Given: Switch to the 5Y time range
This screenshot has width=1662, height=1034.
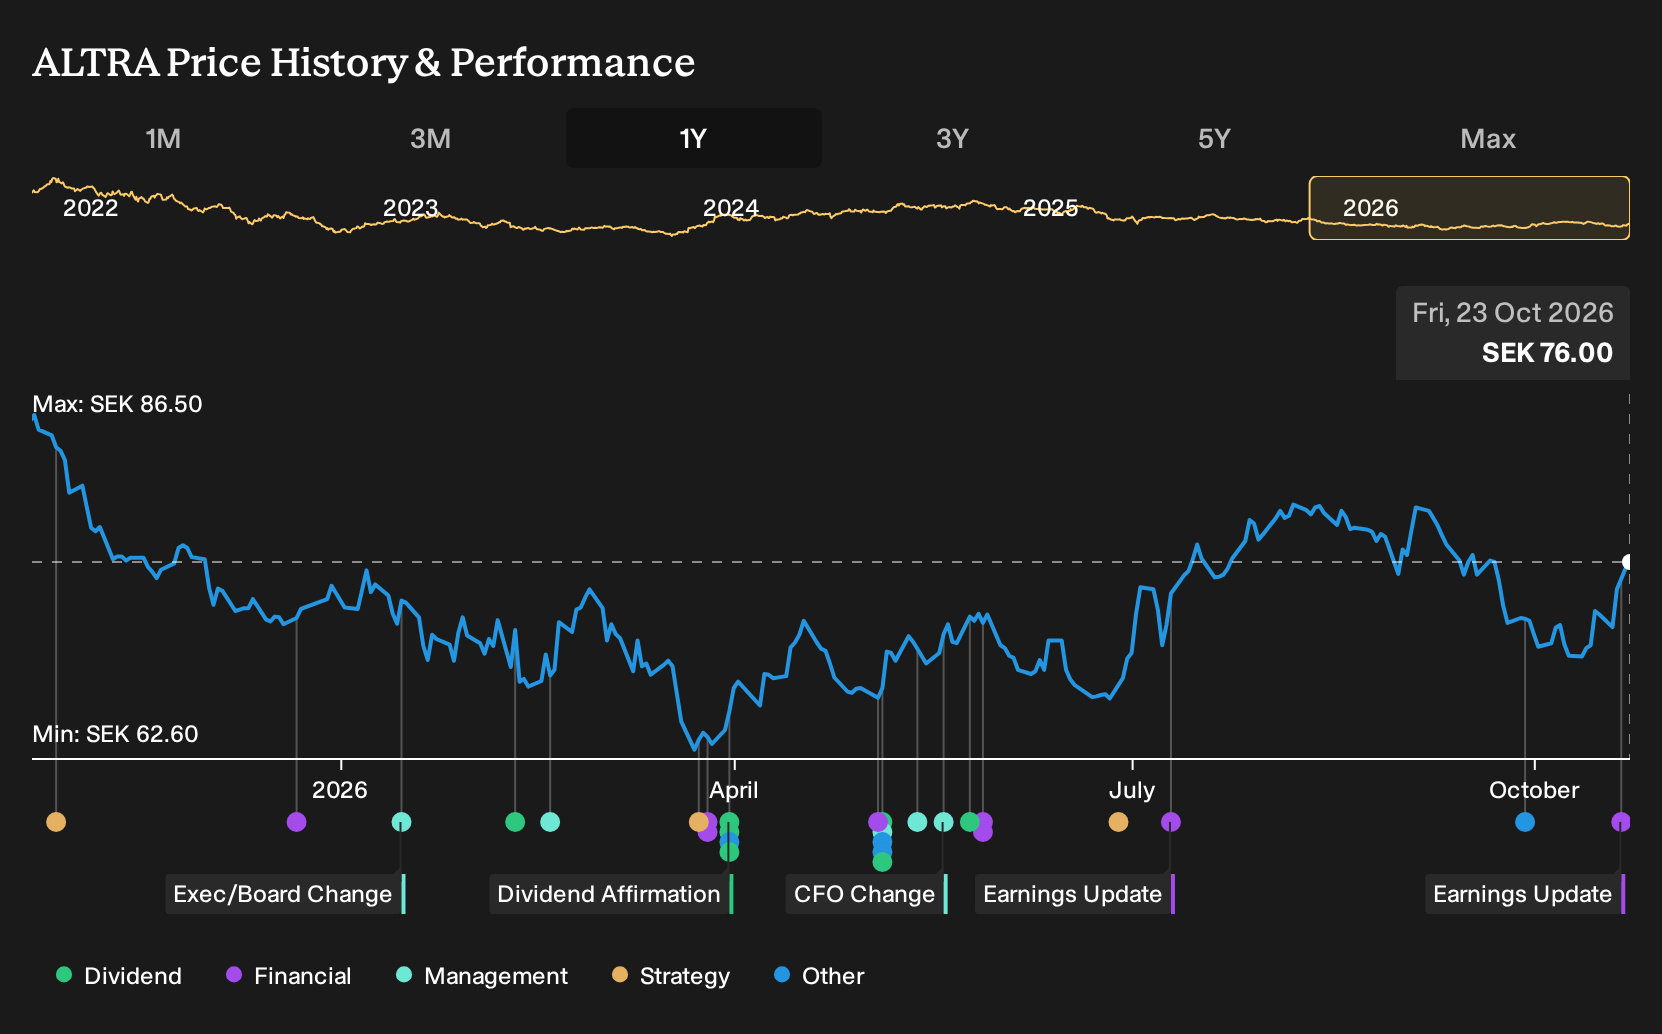Looking at the screenshot, I should pyautogui.click(x=1214, y=138).
